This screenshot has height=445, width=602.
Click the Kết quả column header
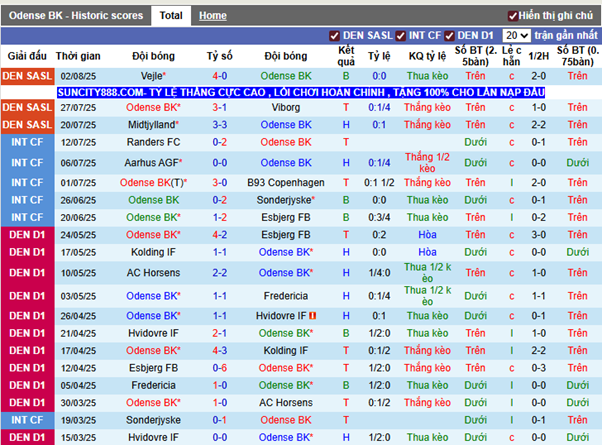346,56
